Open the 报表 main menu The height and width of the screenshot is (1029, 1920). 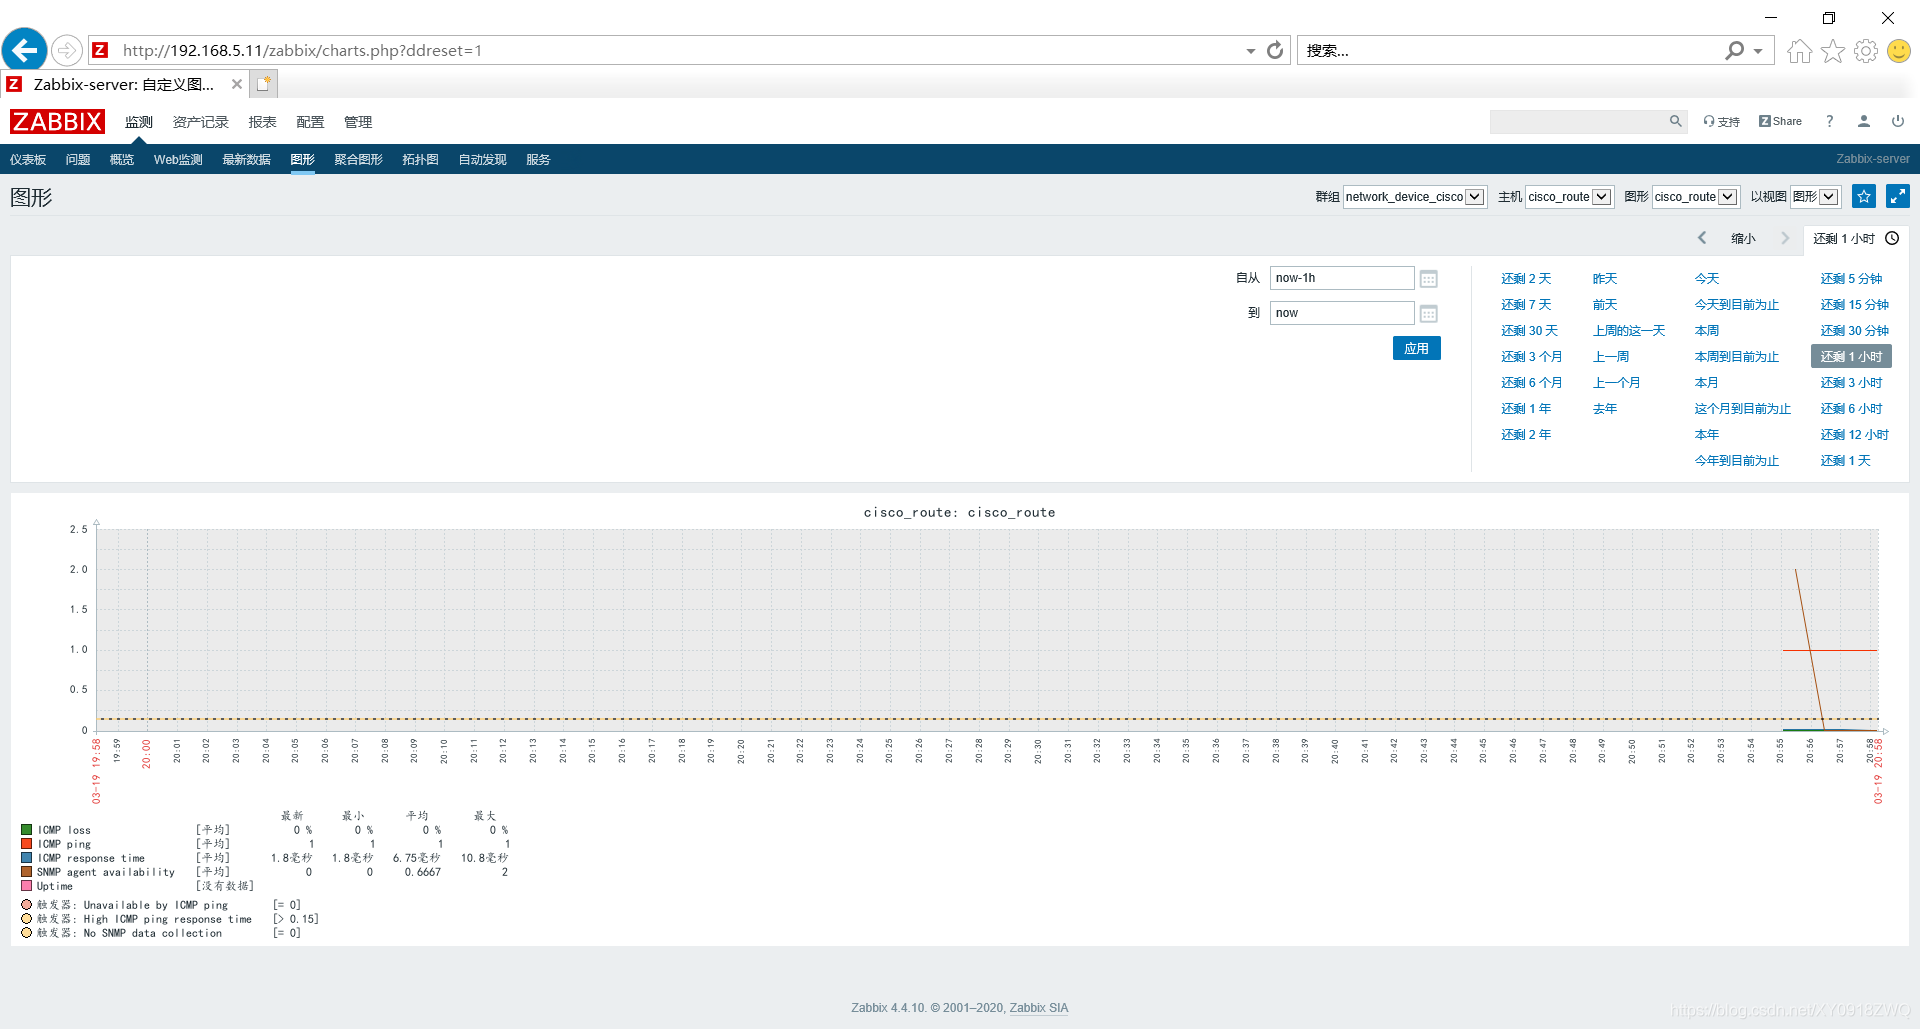(262, 122)
